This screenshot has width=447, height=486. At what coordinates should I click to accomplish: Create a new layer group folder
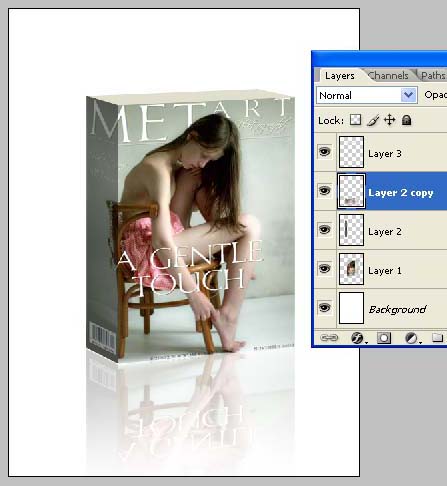[x=438, y=338]
